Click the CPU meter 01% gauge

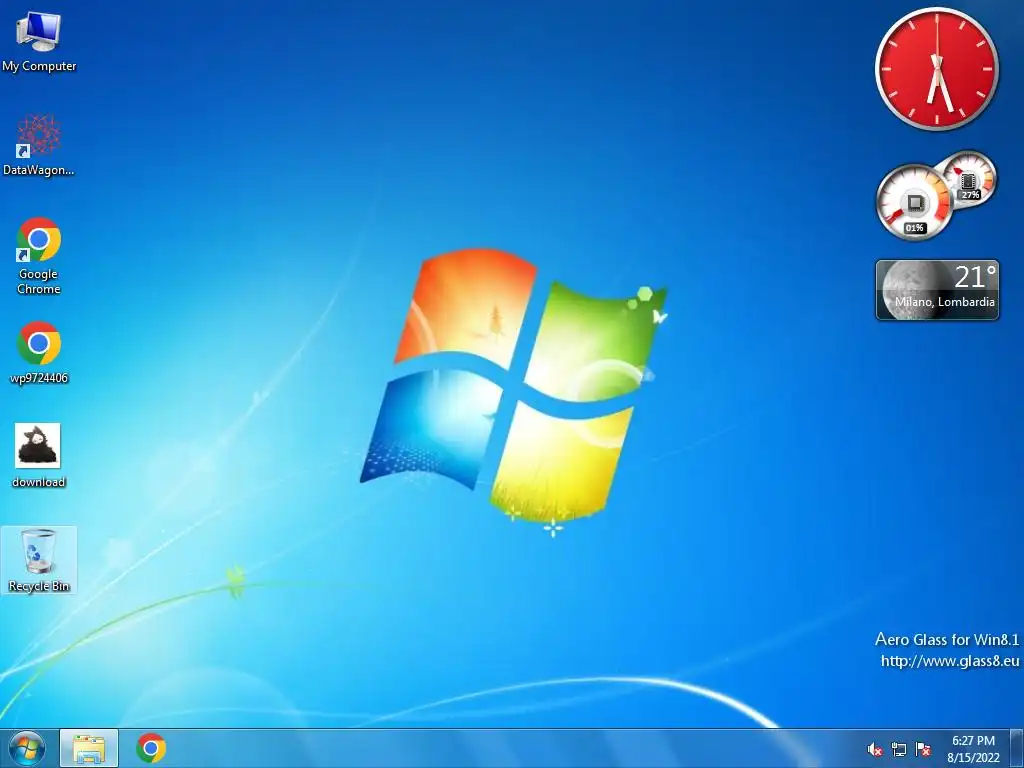pyautogui.click(x=914, y=201)
